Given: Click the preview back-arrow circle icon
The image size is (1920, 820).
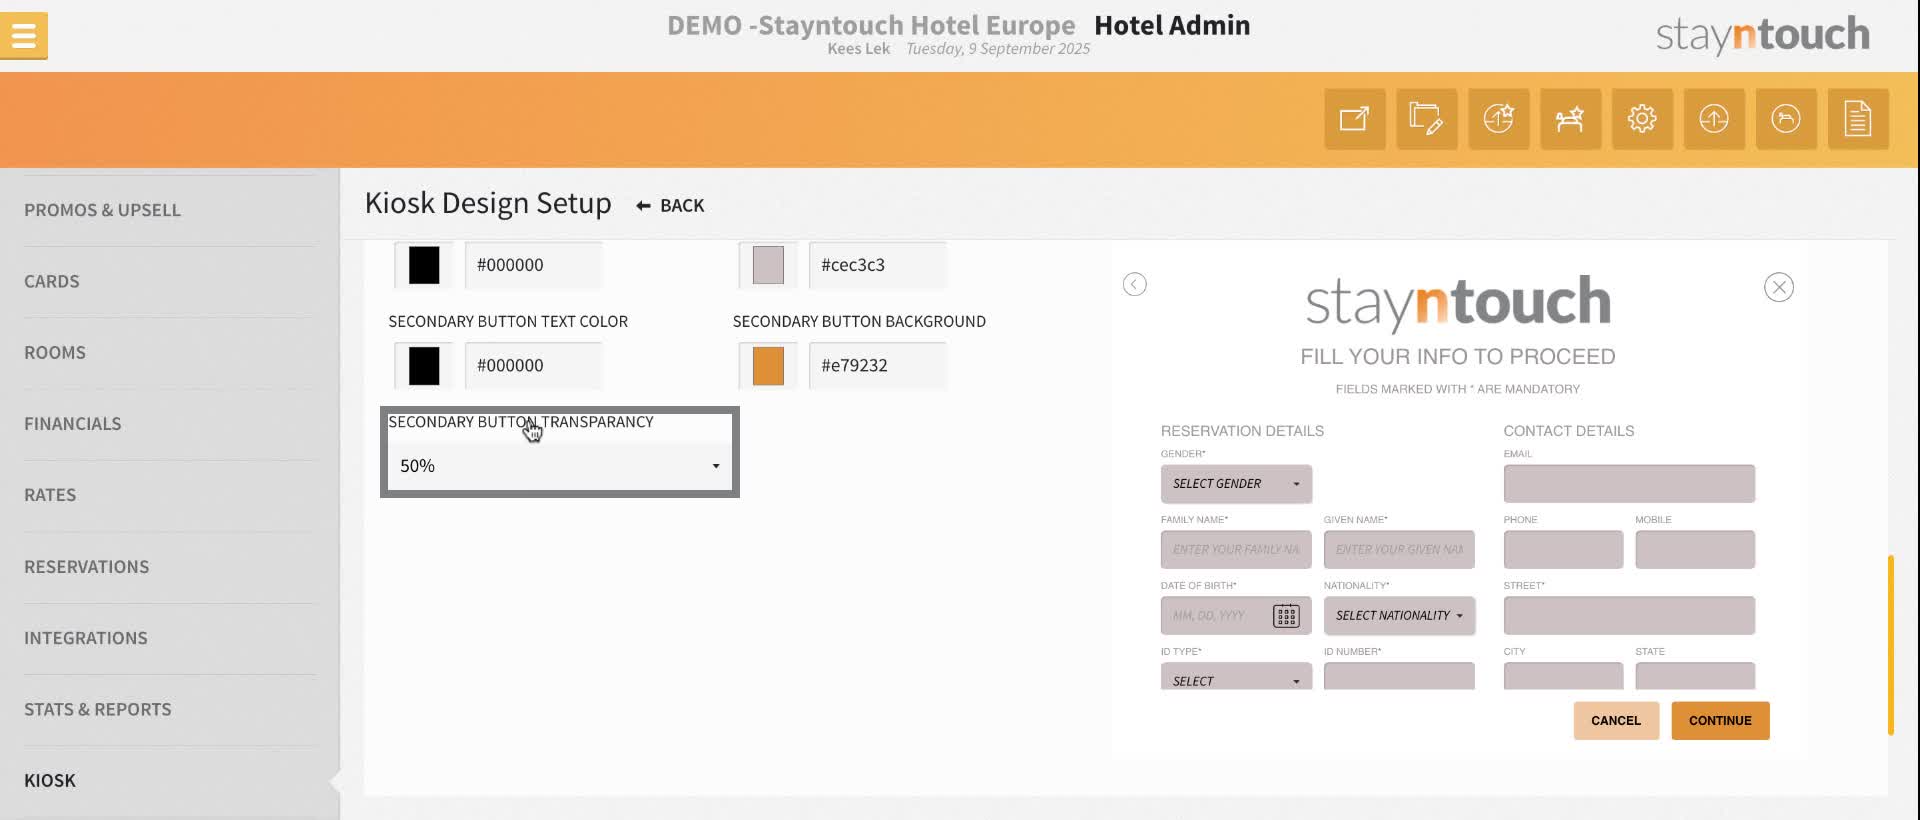Looking at the screenshot, I should (1135, 285).
